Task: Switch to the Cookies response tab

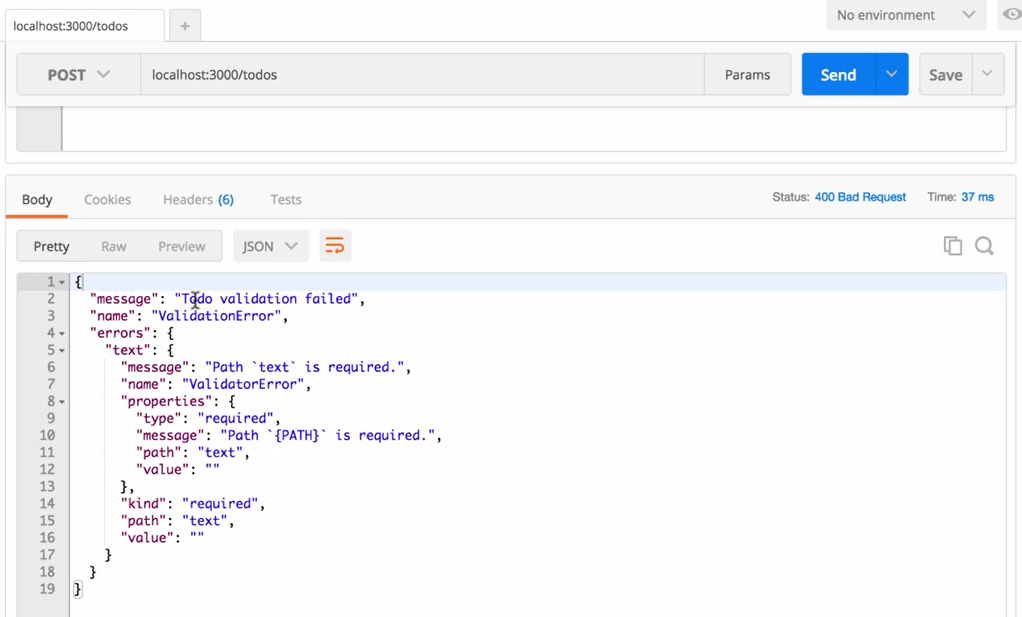Action: [x=107, y=199]
